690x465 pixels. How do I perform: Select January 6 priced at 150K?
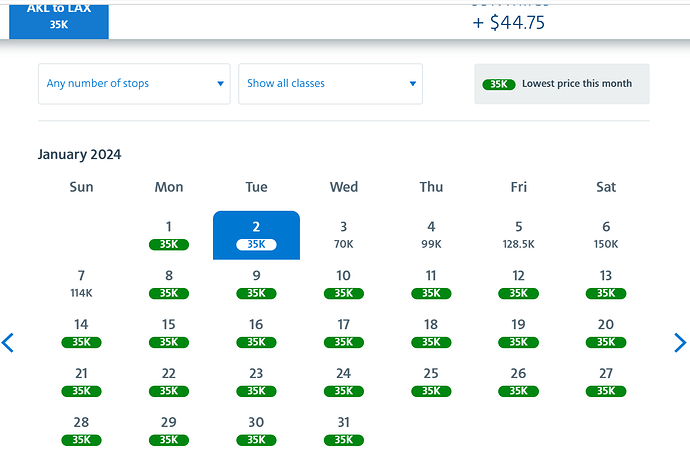[606, 235]
